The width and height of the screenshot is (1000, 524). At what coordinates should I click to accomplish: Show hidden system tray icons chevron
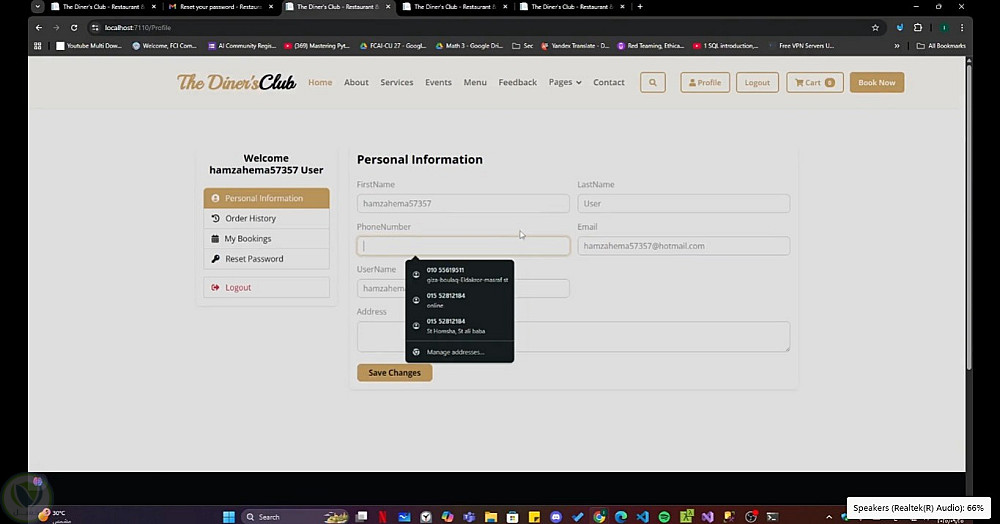[828, 517]
